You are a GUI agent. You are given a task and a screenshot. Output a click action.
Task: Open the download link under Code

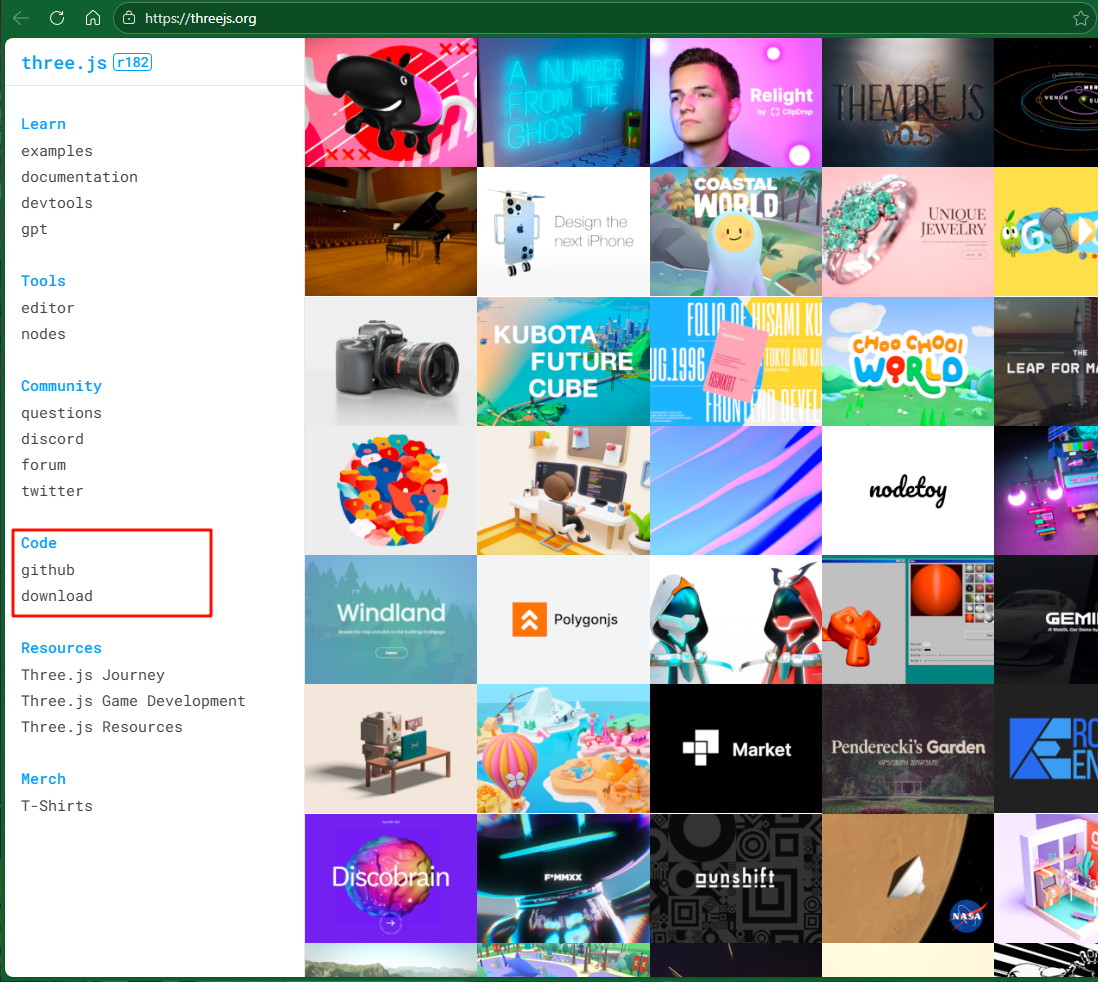[x=57, y=596]
